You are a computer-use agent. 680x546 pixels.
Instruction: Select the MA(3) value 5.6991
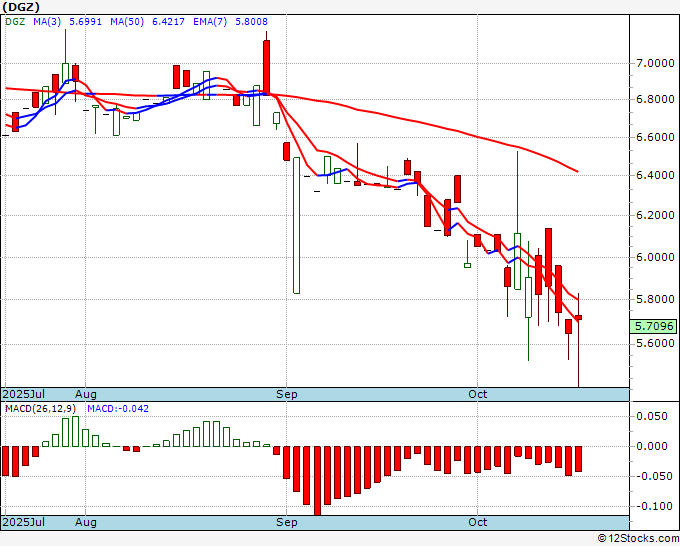[x=85, y=22]
